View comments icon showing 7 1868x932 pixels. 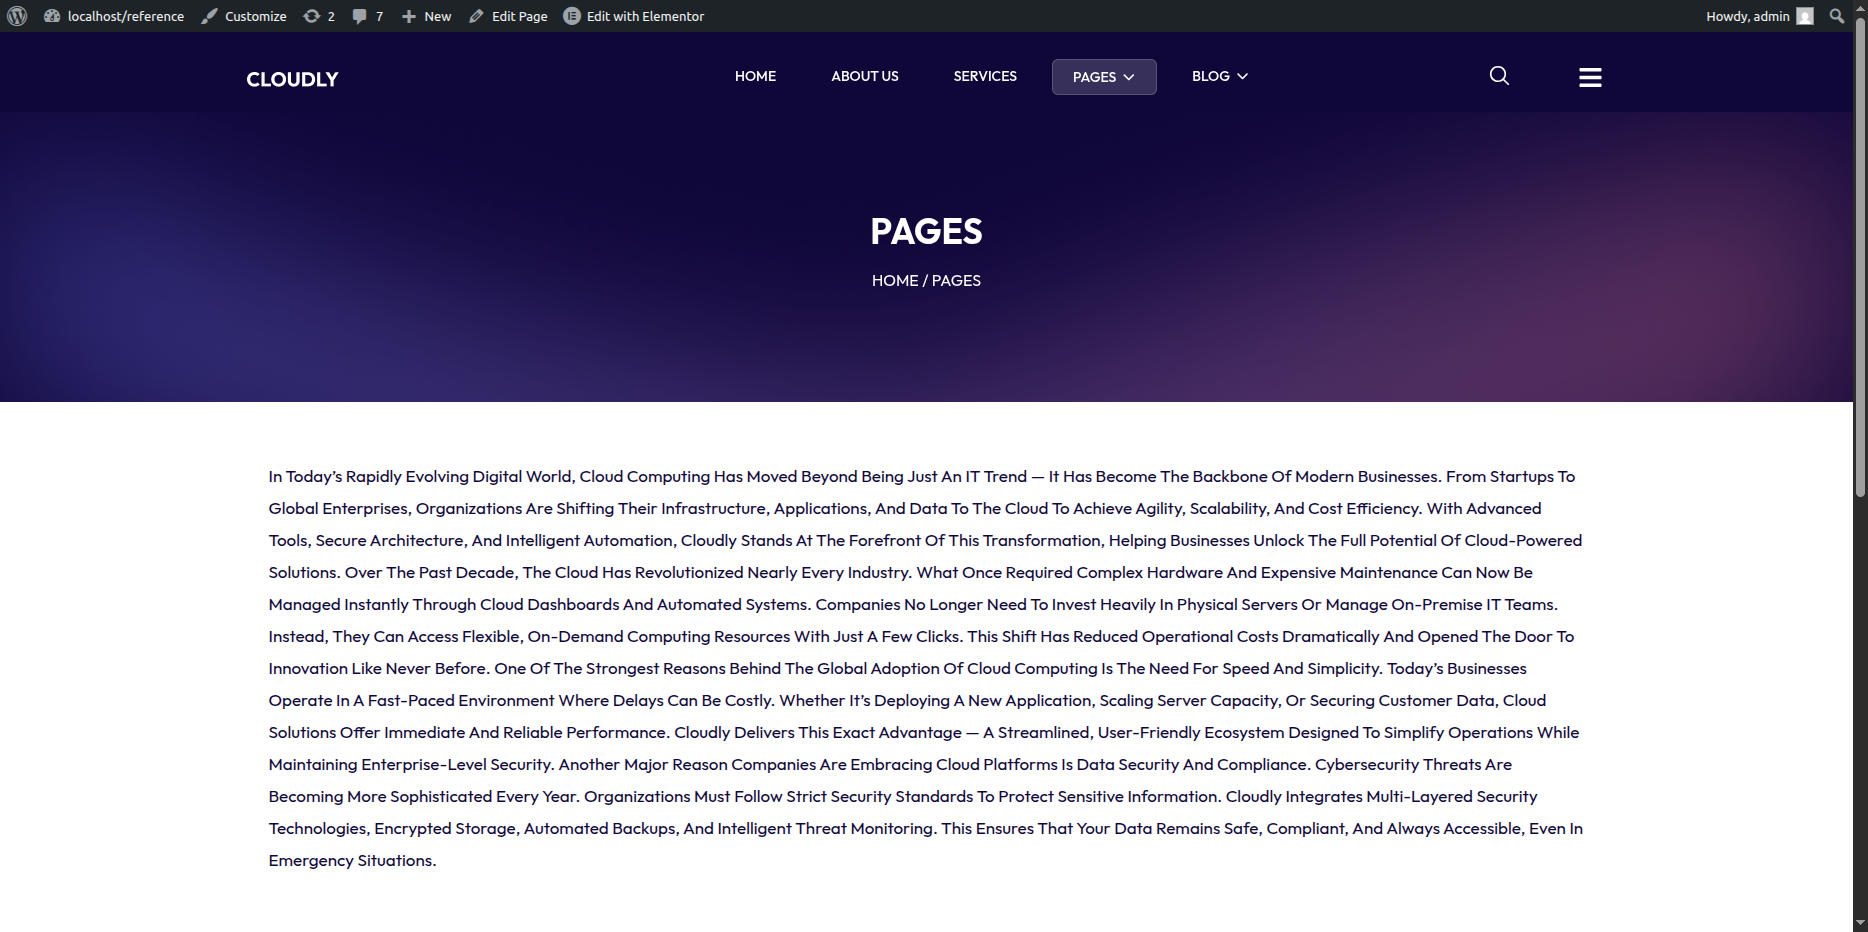(x=368, y=16)
